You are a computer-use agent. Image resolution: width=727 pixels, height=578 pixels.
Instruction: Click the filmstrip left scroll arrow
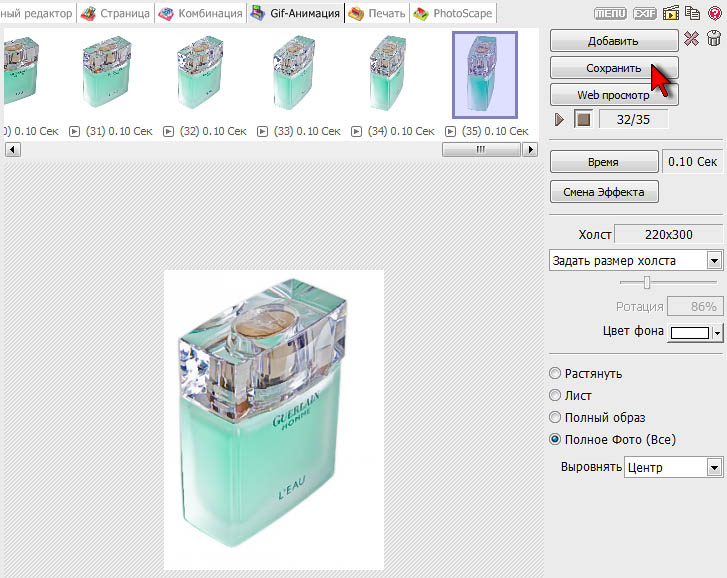coord(13,150)
